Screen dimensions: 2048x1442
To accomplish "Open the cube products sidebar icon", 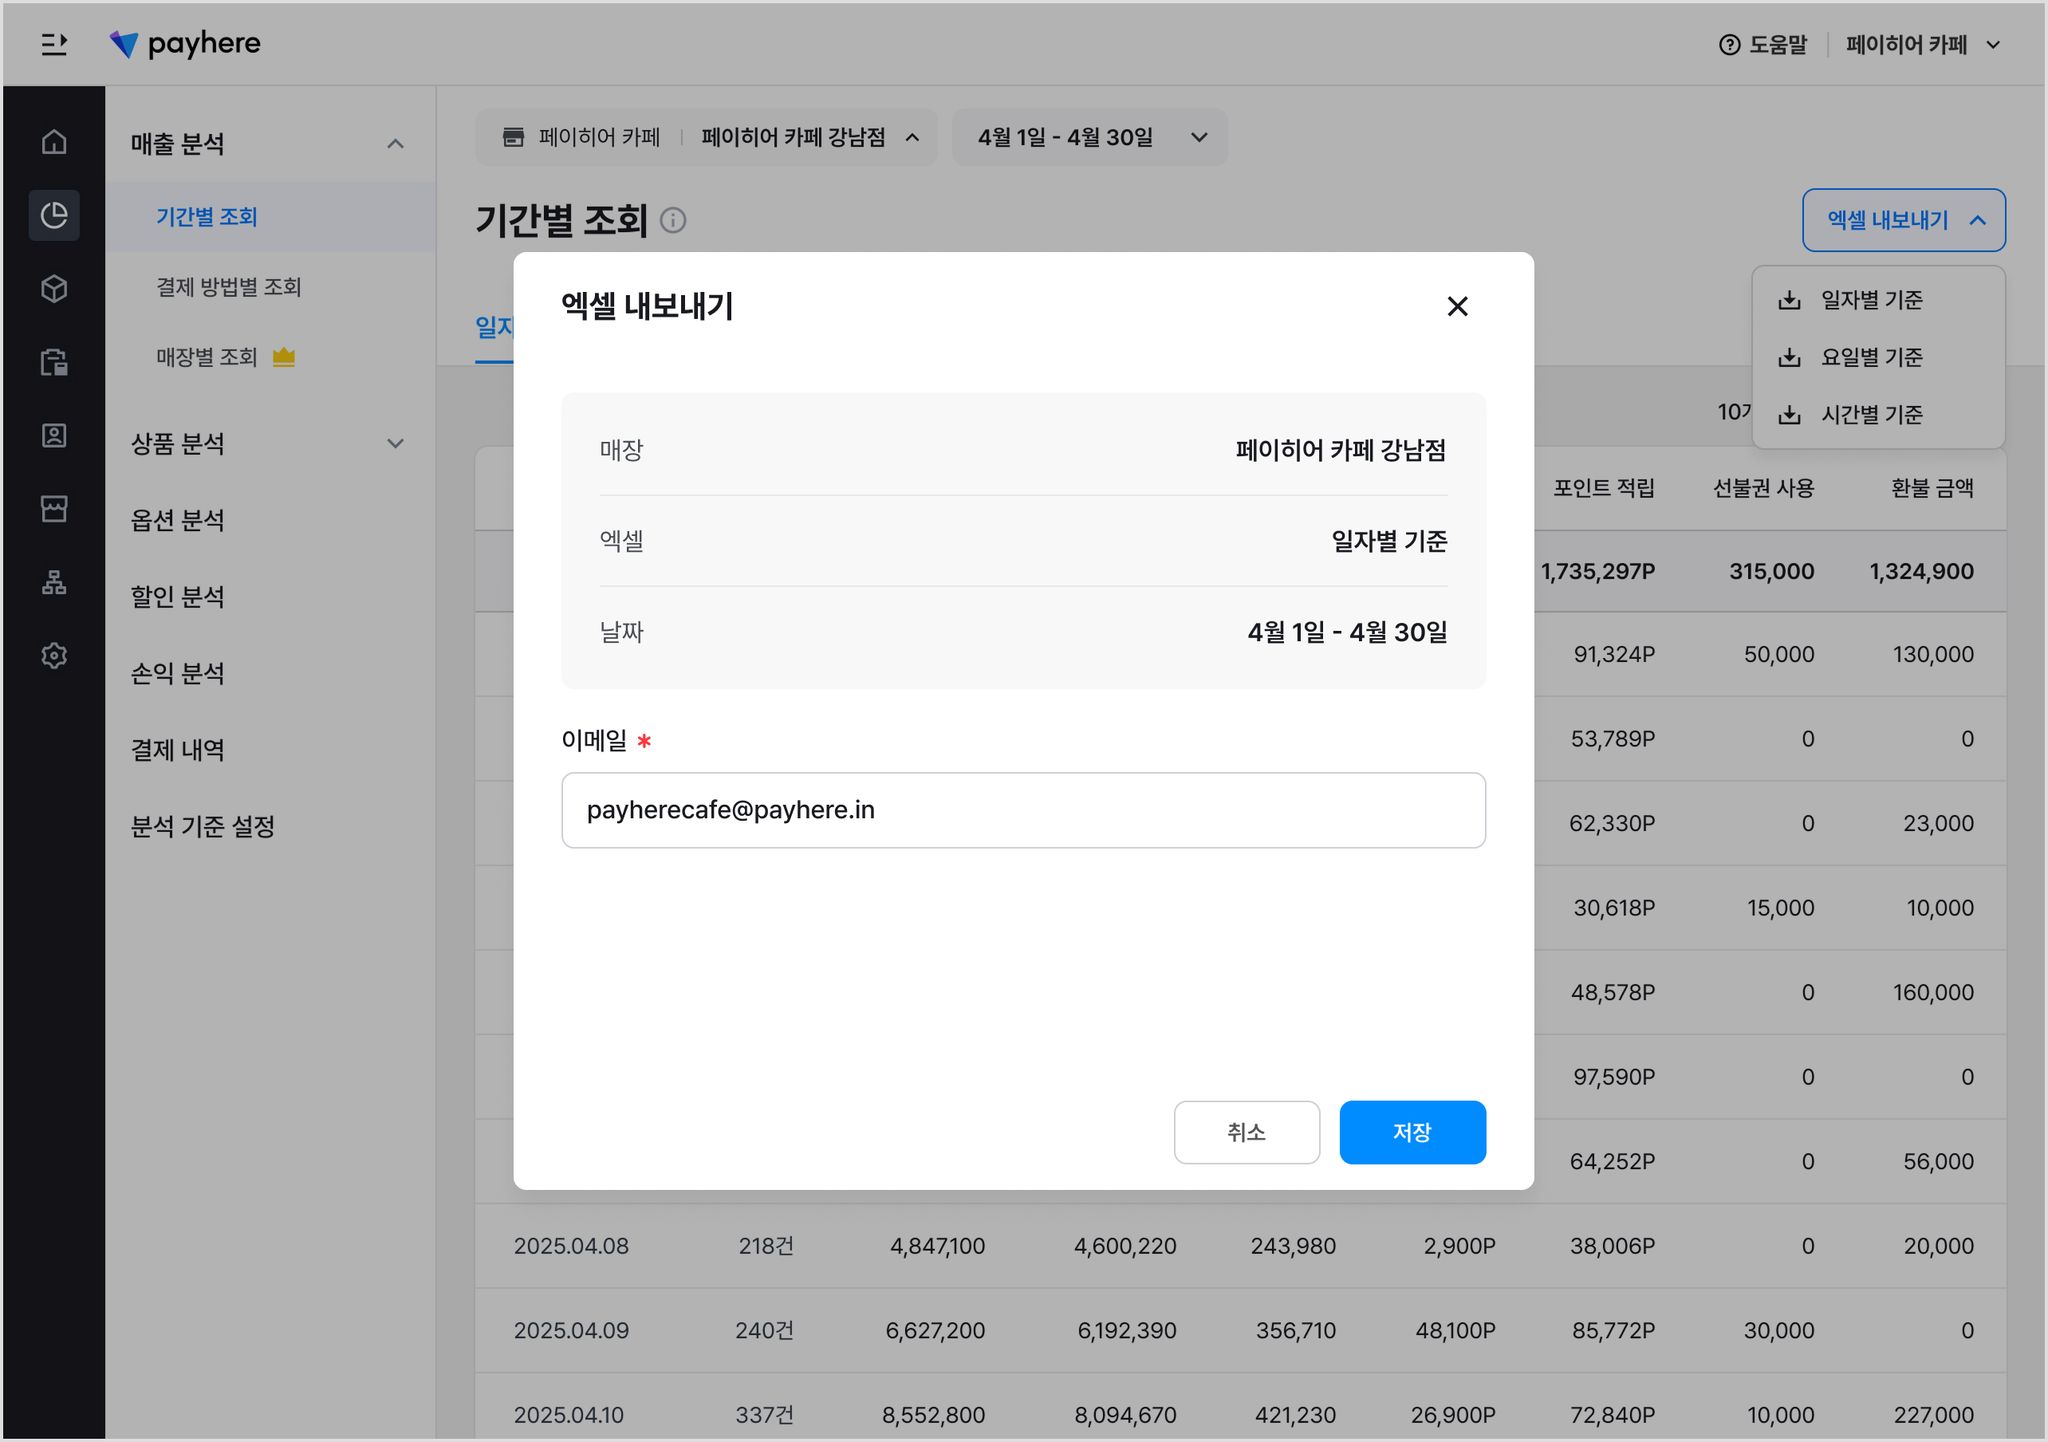I will click(x=54, y=289).
